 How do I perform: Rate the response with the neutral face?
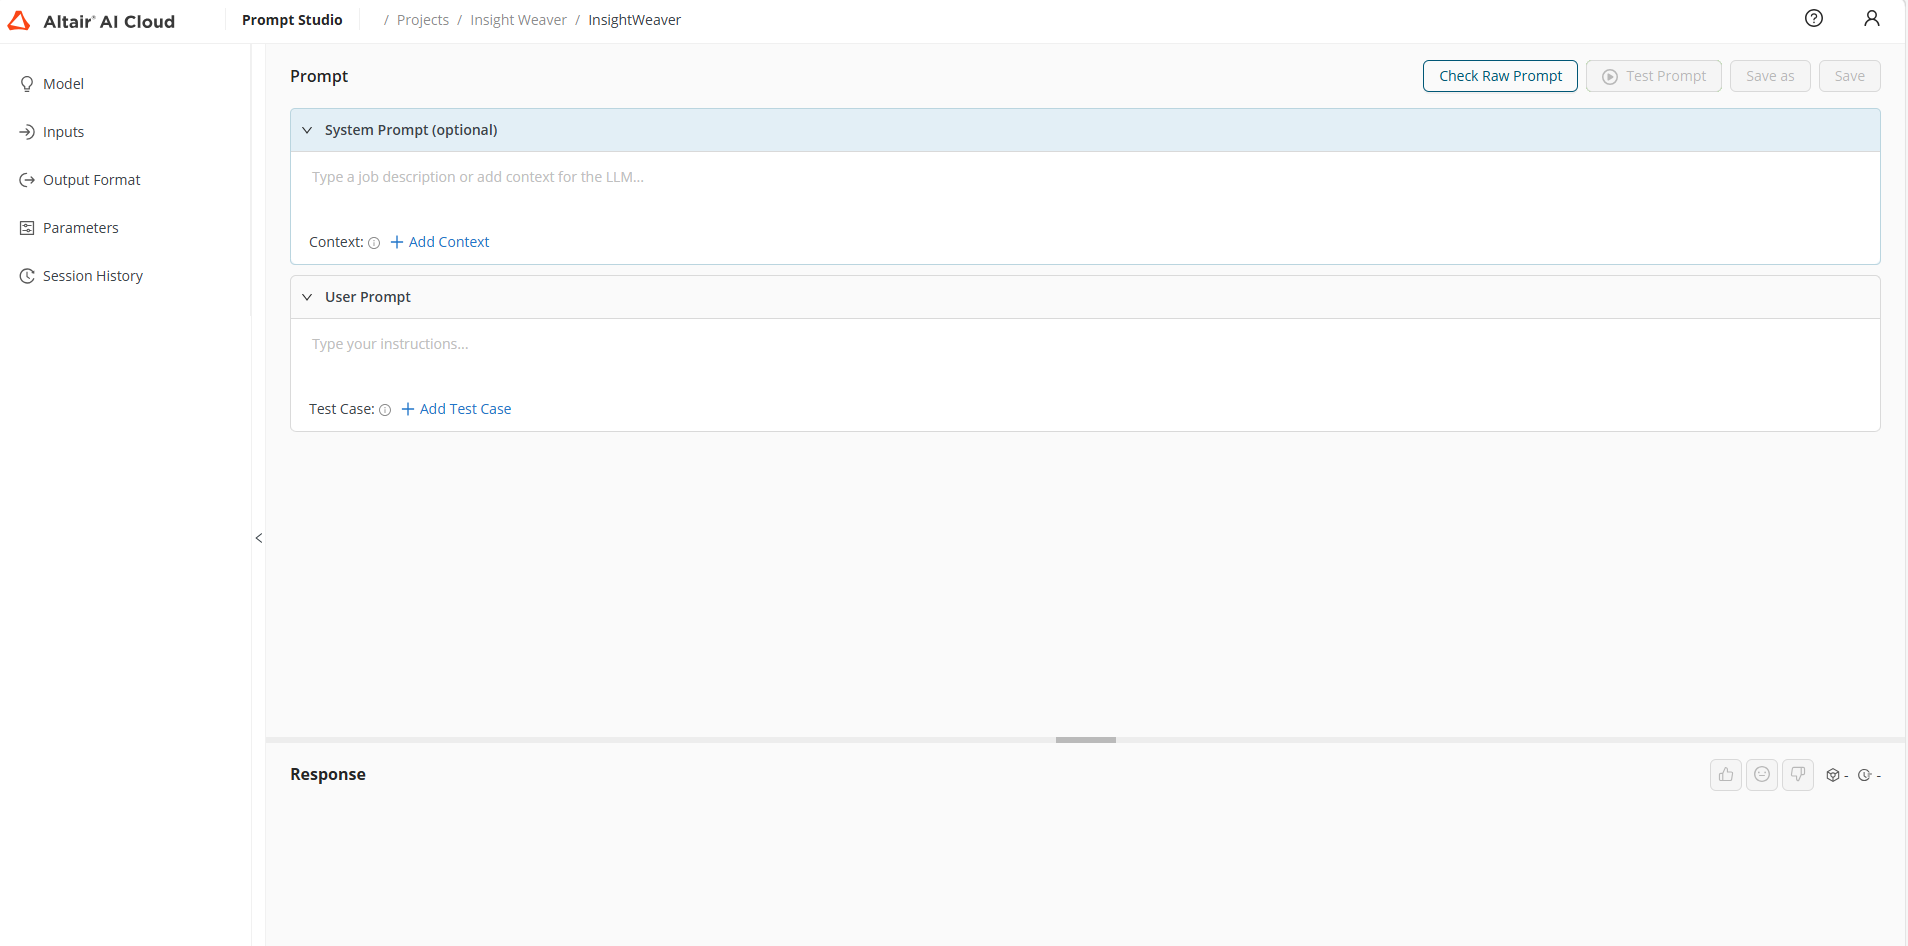(x=1762, y=775)
